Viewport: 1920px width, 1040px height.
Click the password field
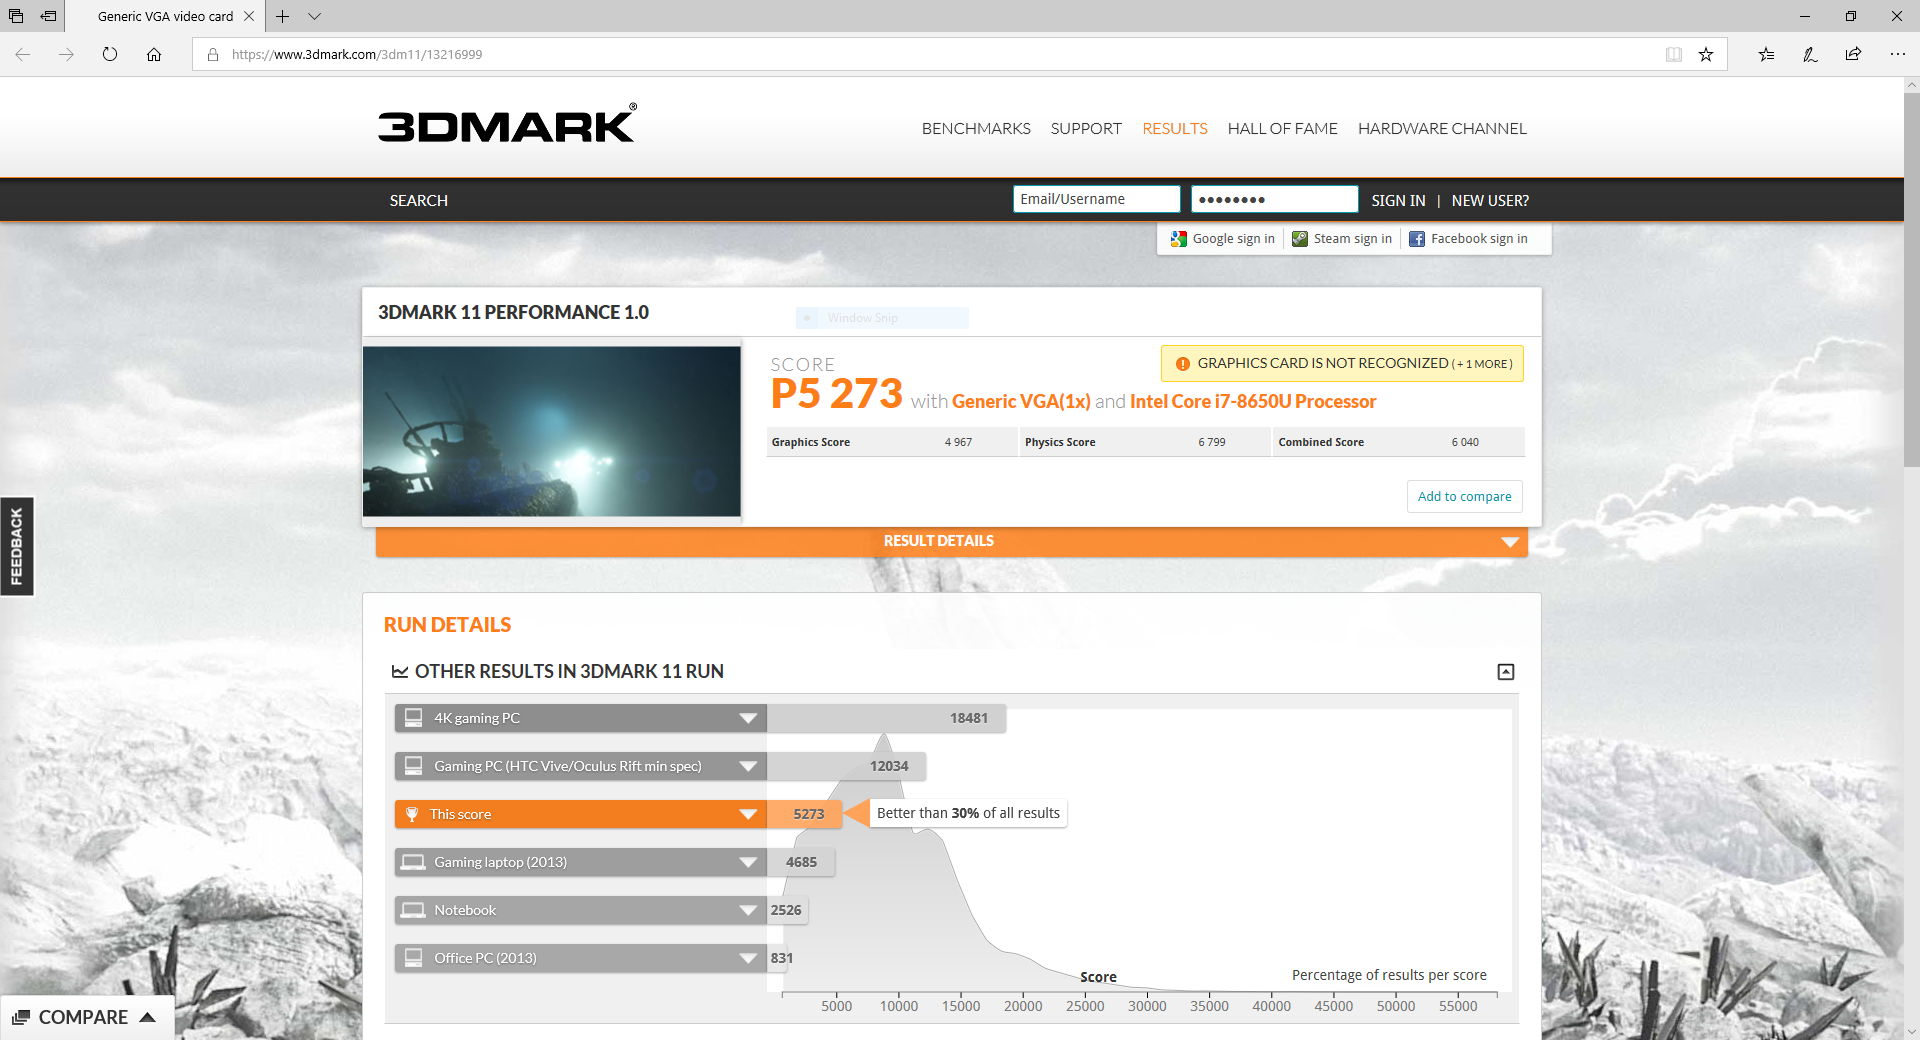[x=1274, y=199]
